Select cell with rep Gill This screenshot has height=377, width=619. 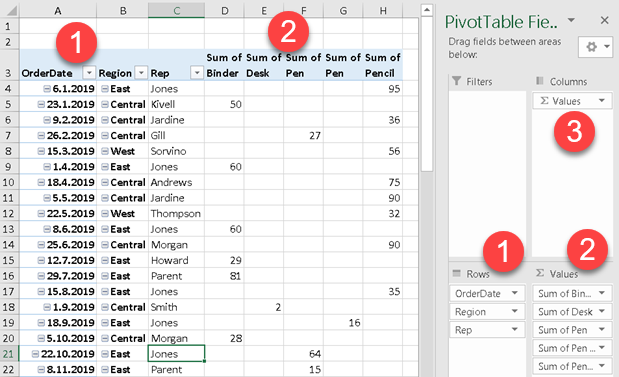click(176, 136)
